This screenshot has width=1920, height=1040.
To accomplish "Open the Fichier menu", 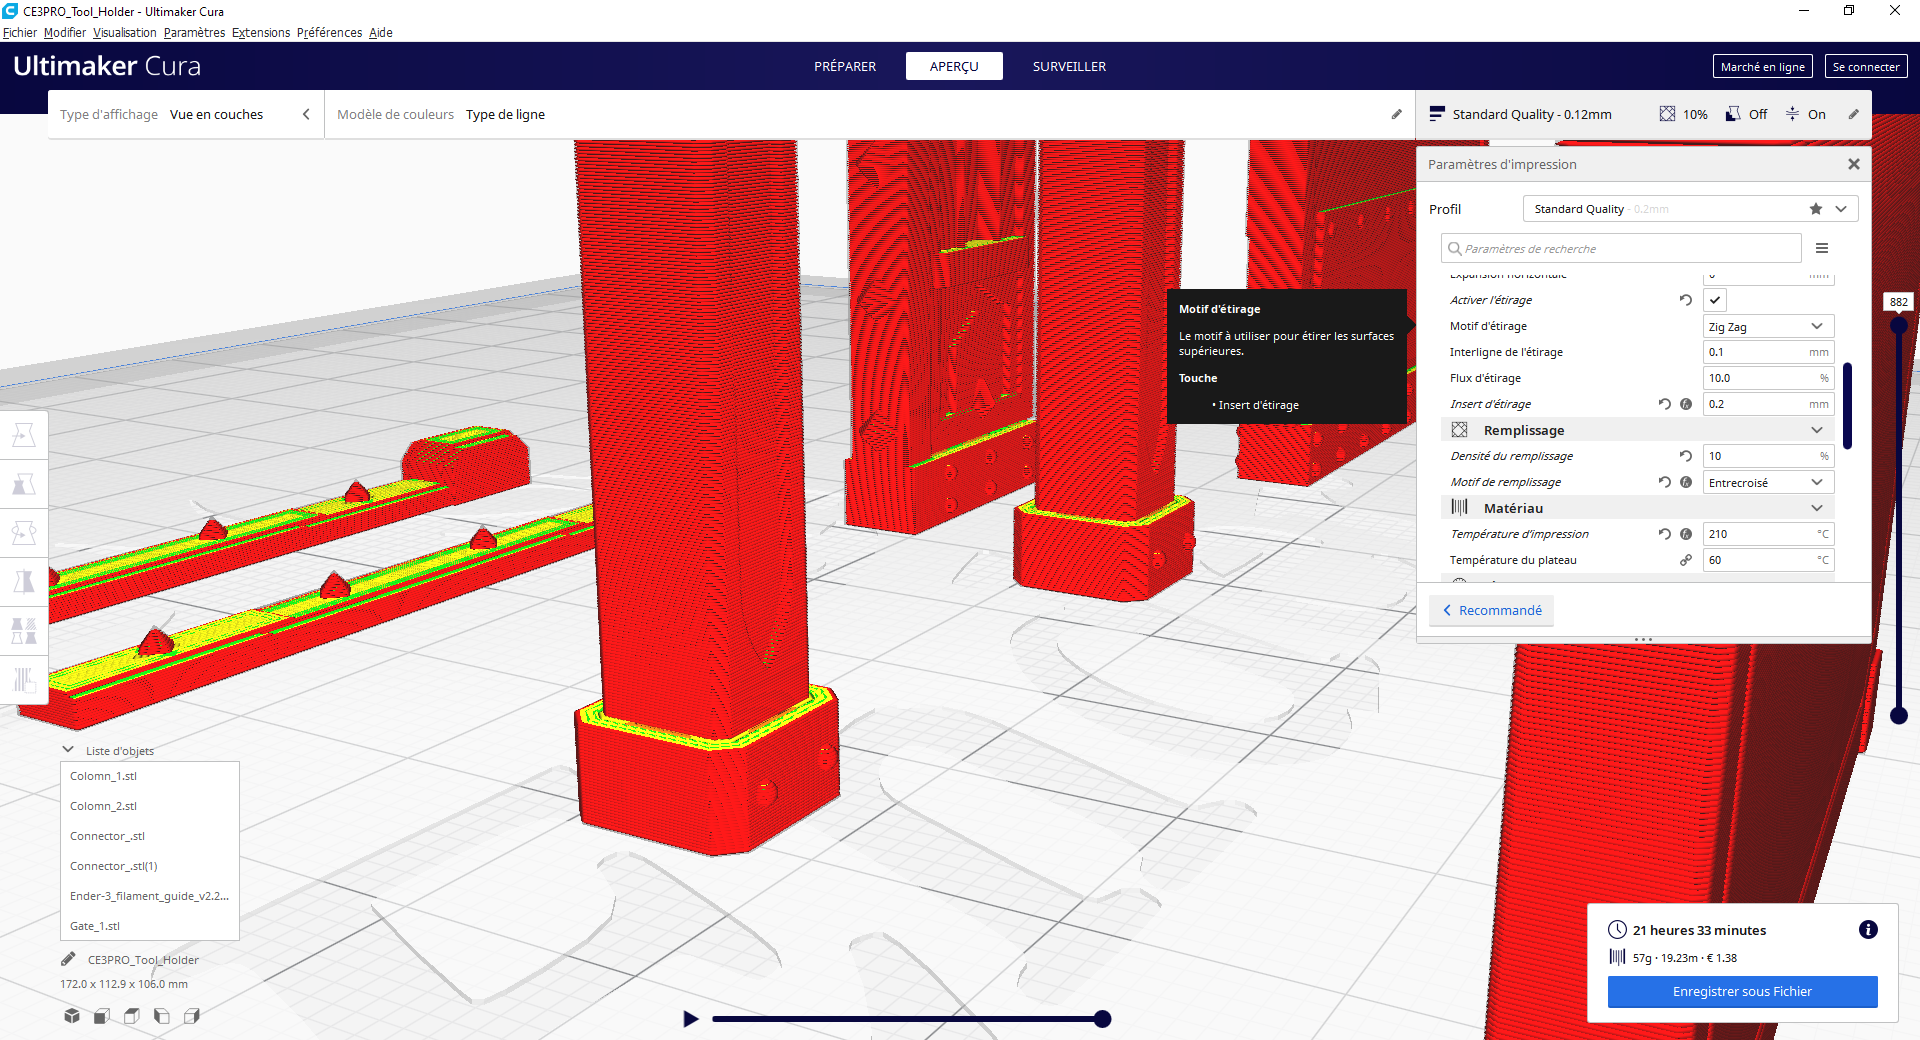I will coord(20,32).
